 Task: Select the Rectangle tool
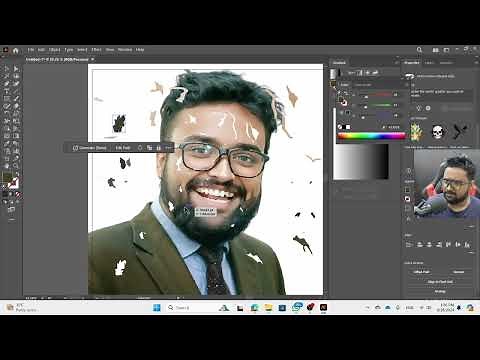(6, 99)
